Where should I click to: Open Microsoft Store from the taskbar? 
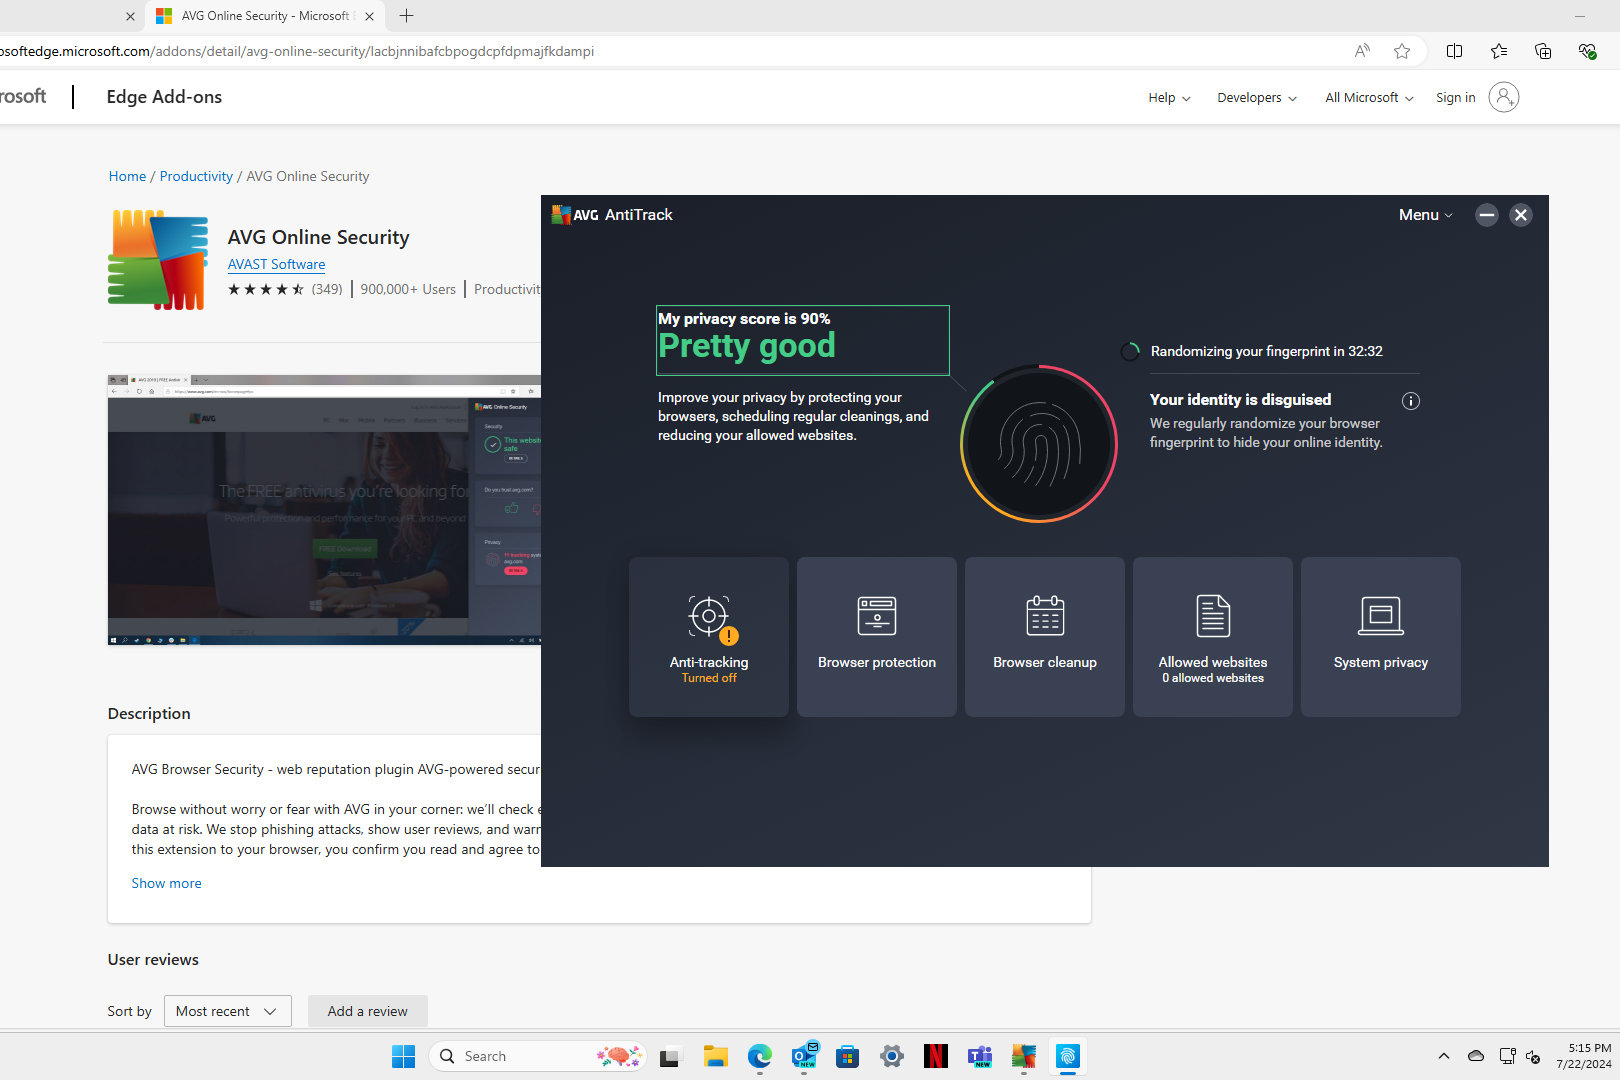coord(848,1056)
